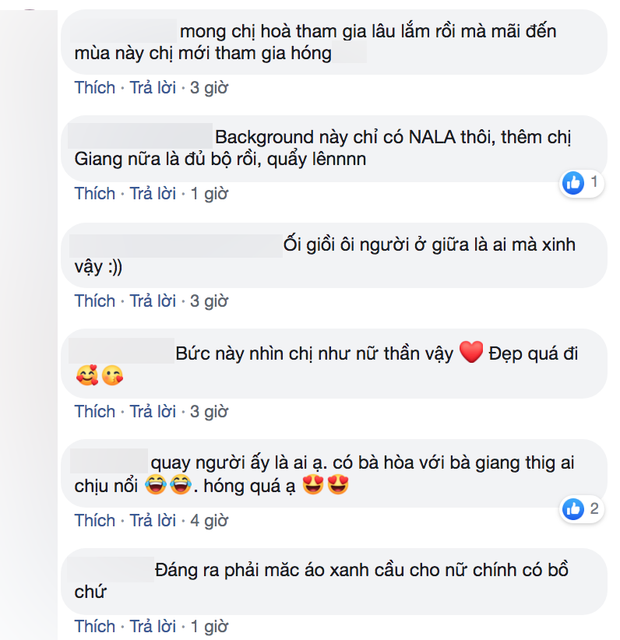The image size is (620, 640).
Task: Reply to the 'mong chị hoà tham gia' comment
Action: 153,88
